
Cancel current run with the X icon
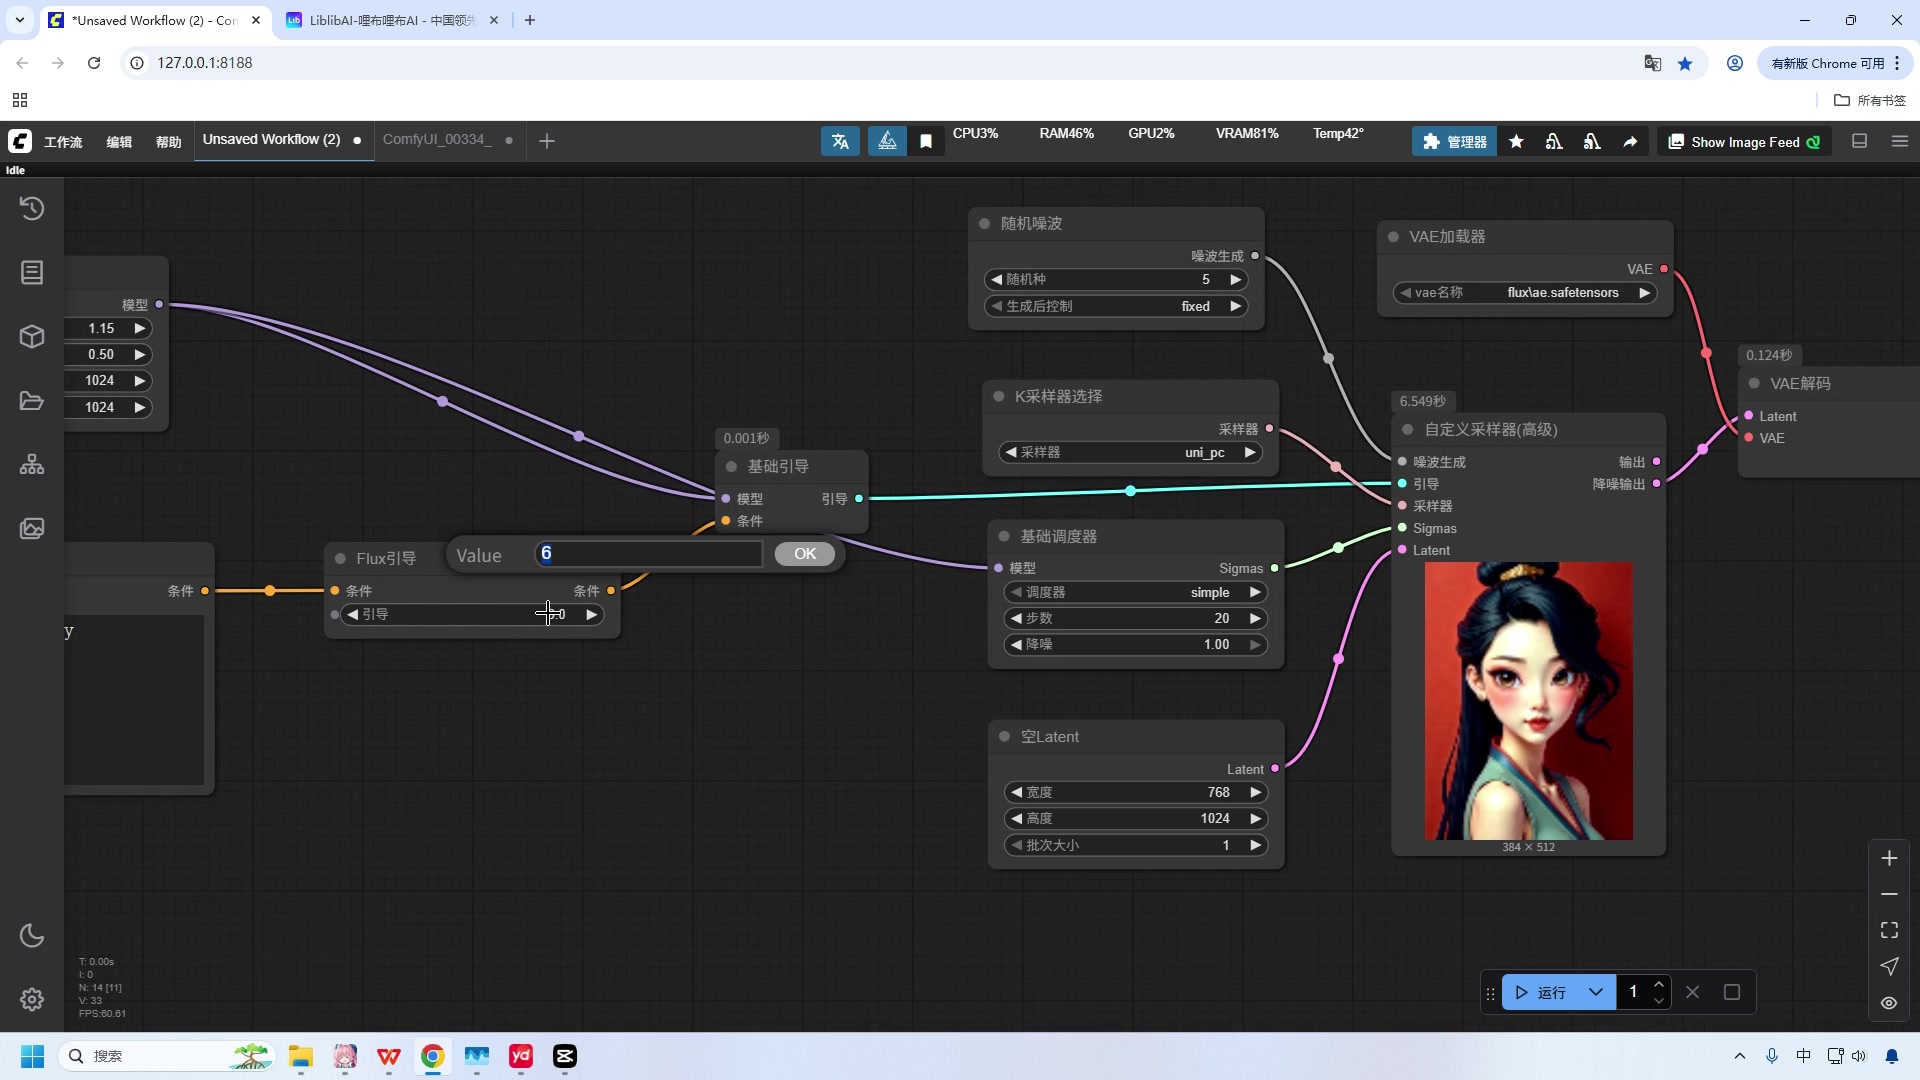[1692, 992]
